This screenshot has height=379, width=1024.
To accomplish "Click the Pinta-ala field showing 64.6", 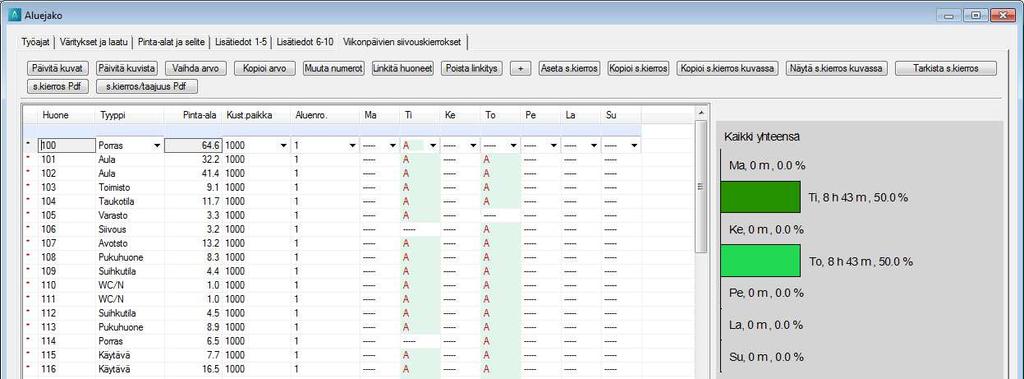I will pyautogui.click(x=193, y=146).
